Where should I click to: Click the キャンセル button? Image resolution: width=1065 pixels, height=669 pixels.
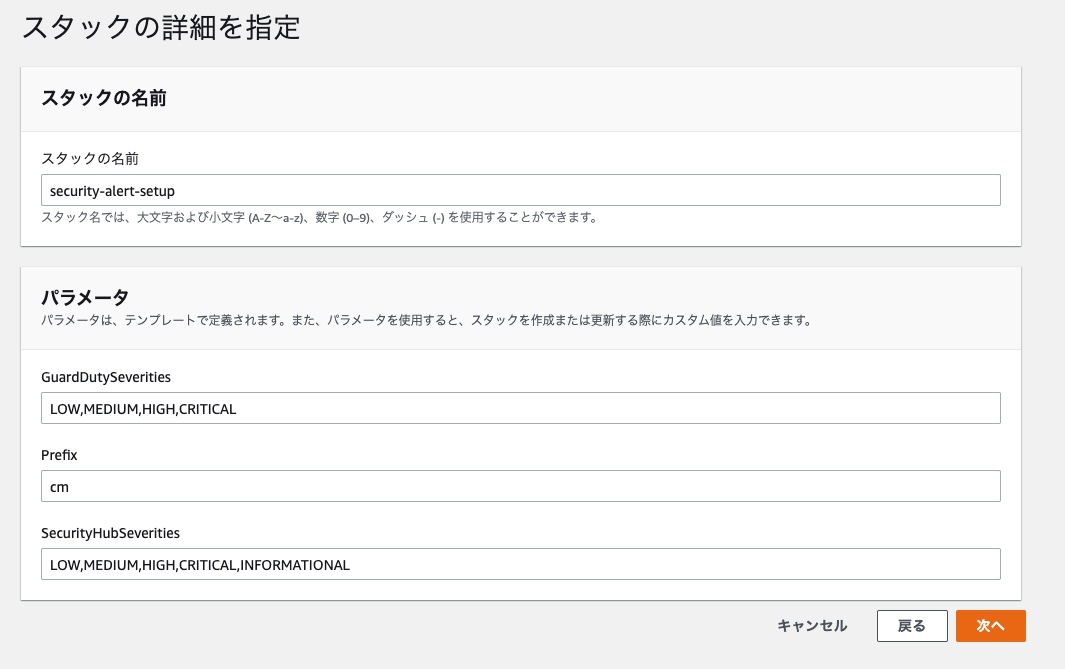pyautogui.click(x=812, y=626)
